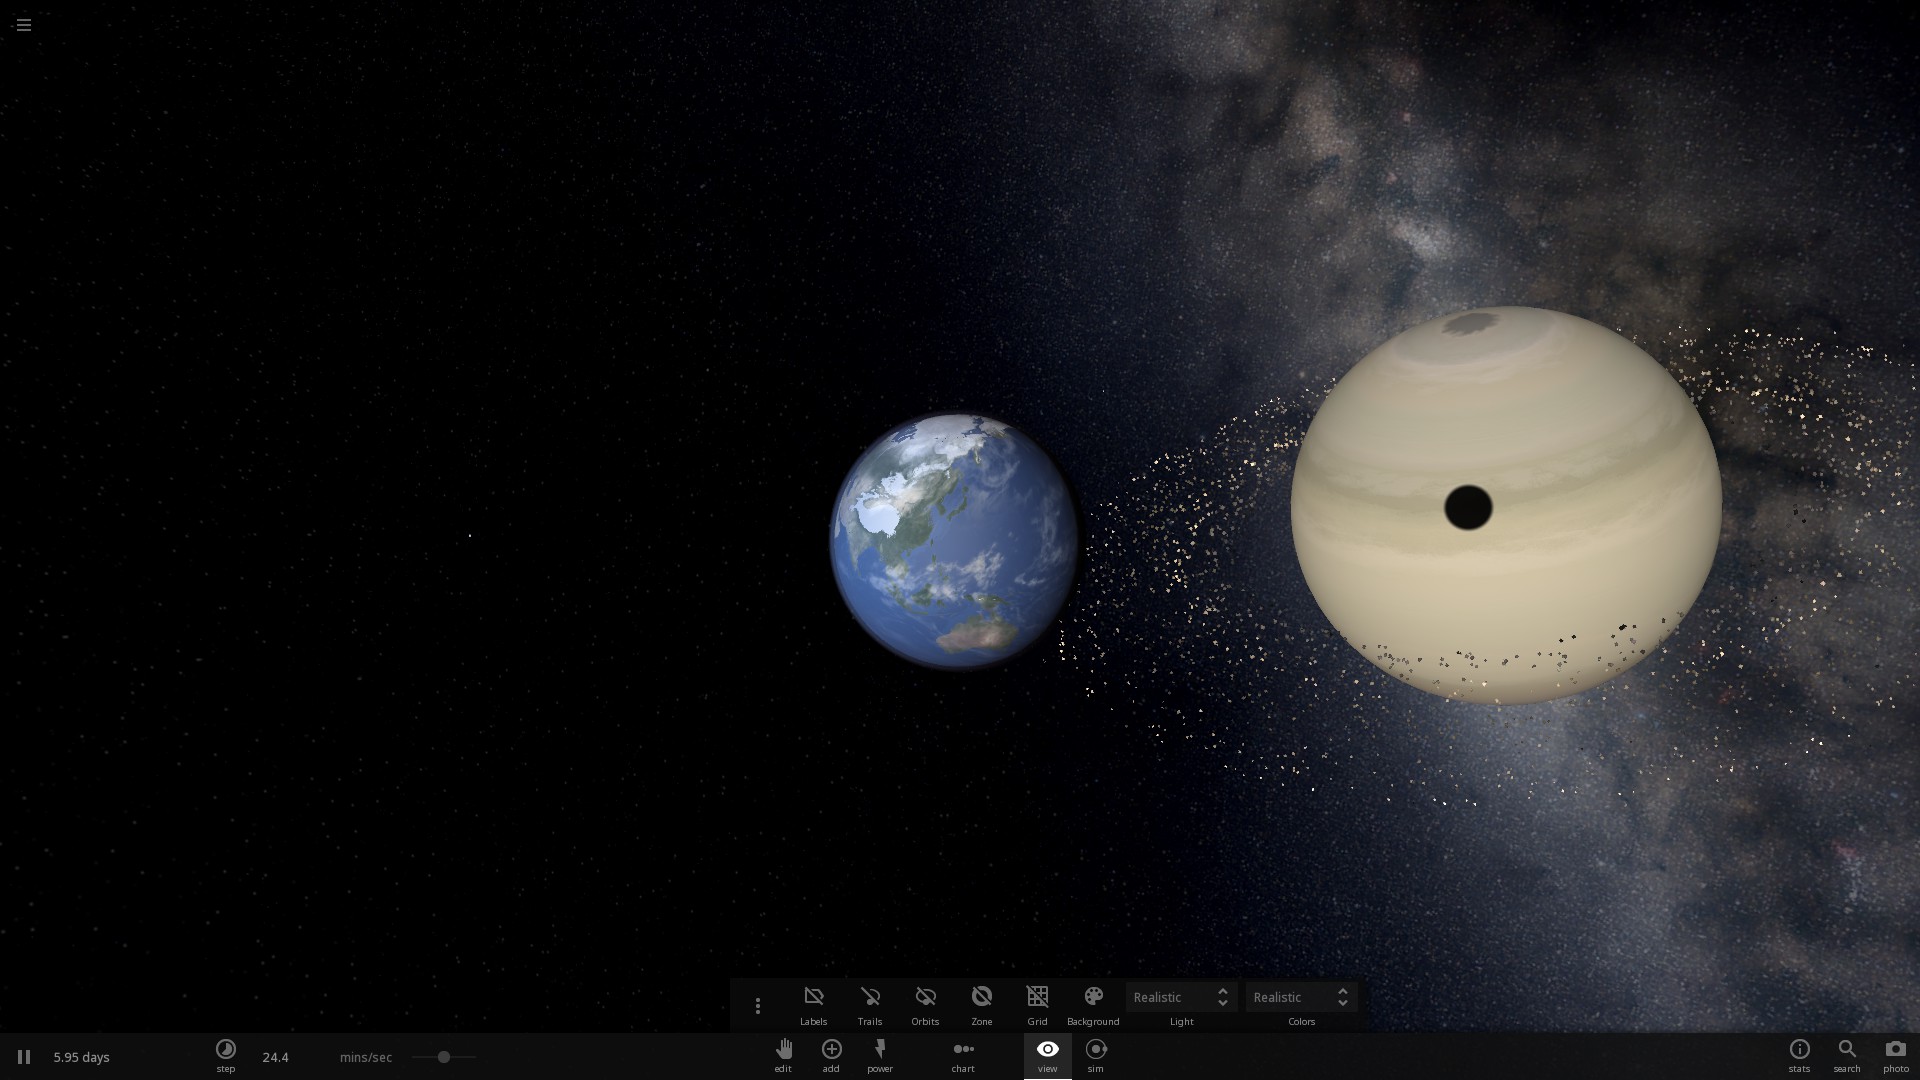Screen dimensions: 1920x1080
Task: Toggle the Grid display
Action: tap(1037, 997)
